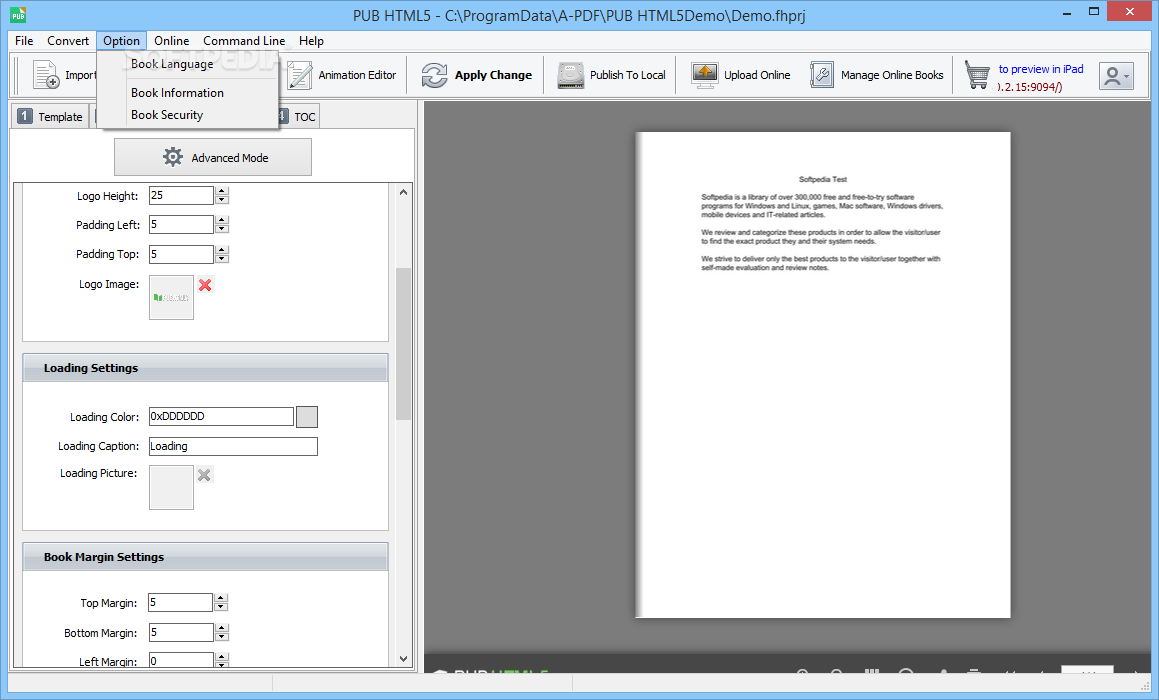Click the Padding Left input field
Screen dimensions: 1159x700
(x=181, y=224)
